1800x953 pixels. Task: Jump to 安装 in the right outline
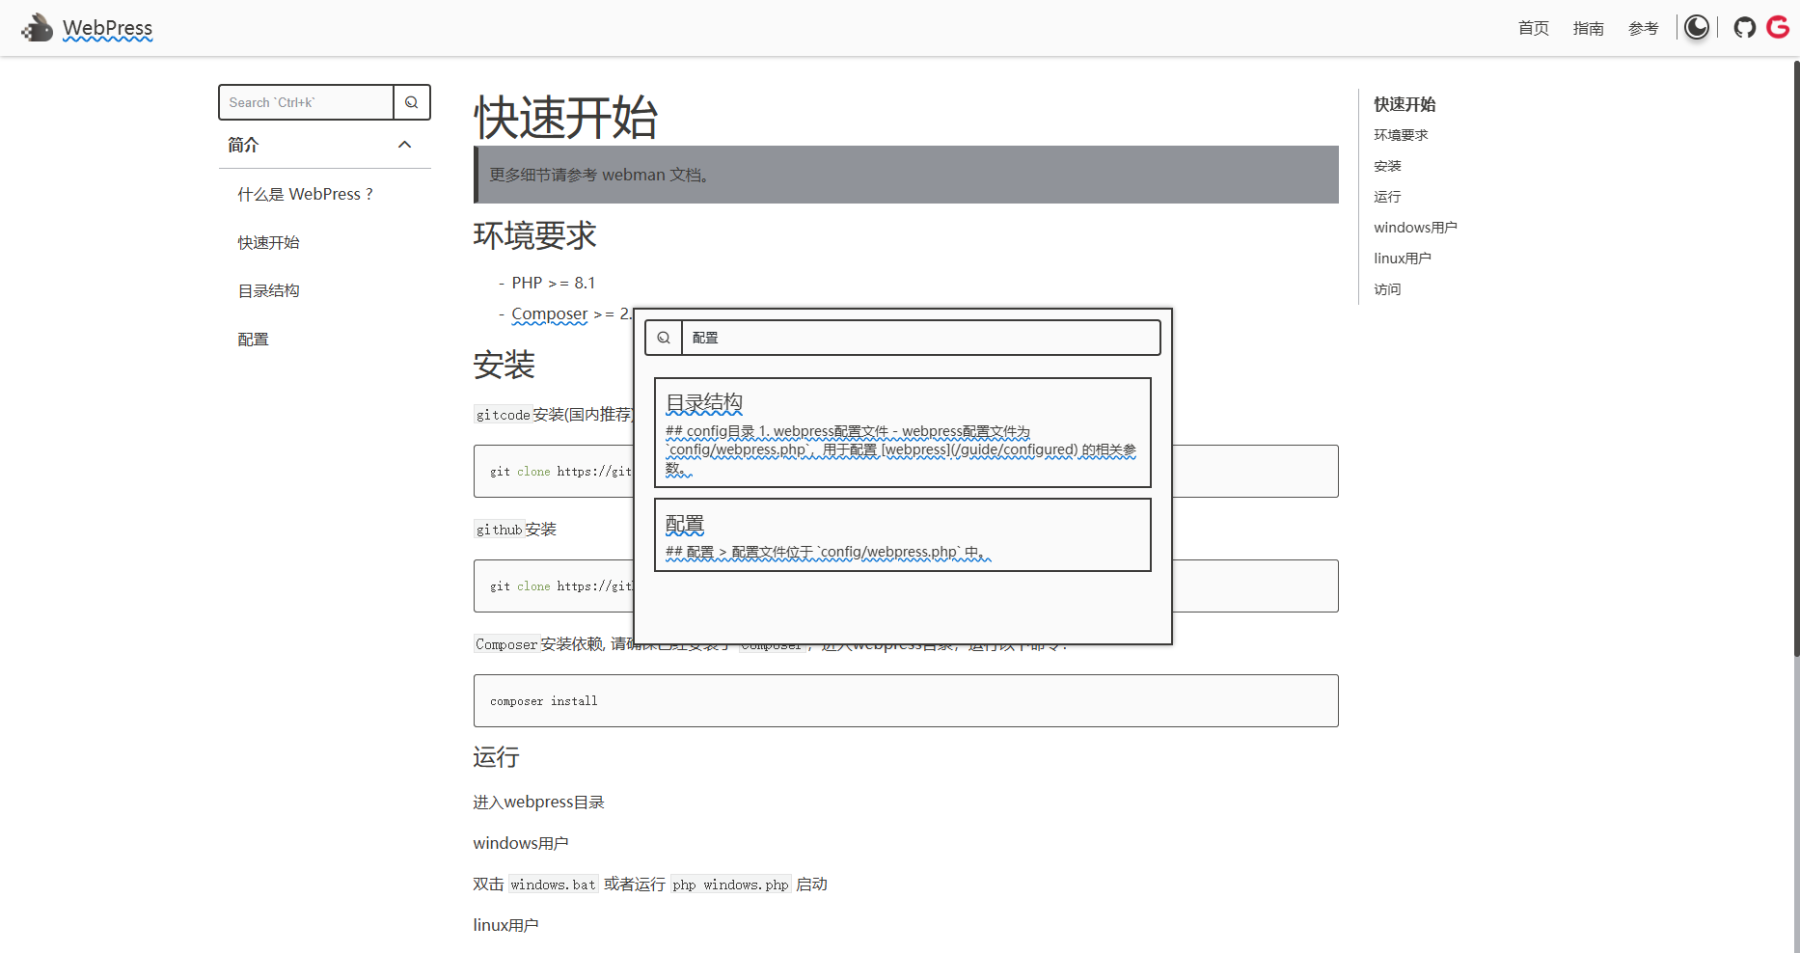click(1387, 166)
